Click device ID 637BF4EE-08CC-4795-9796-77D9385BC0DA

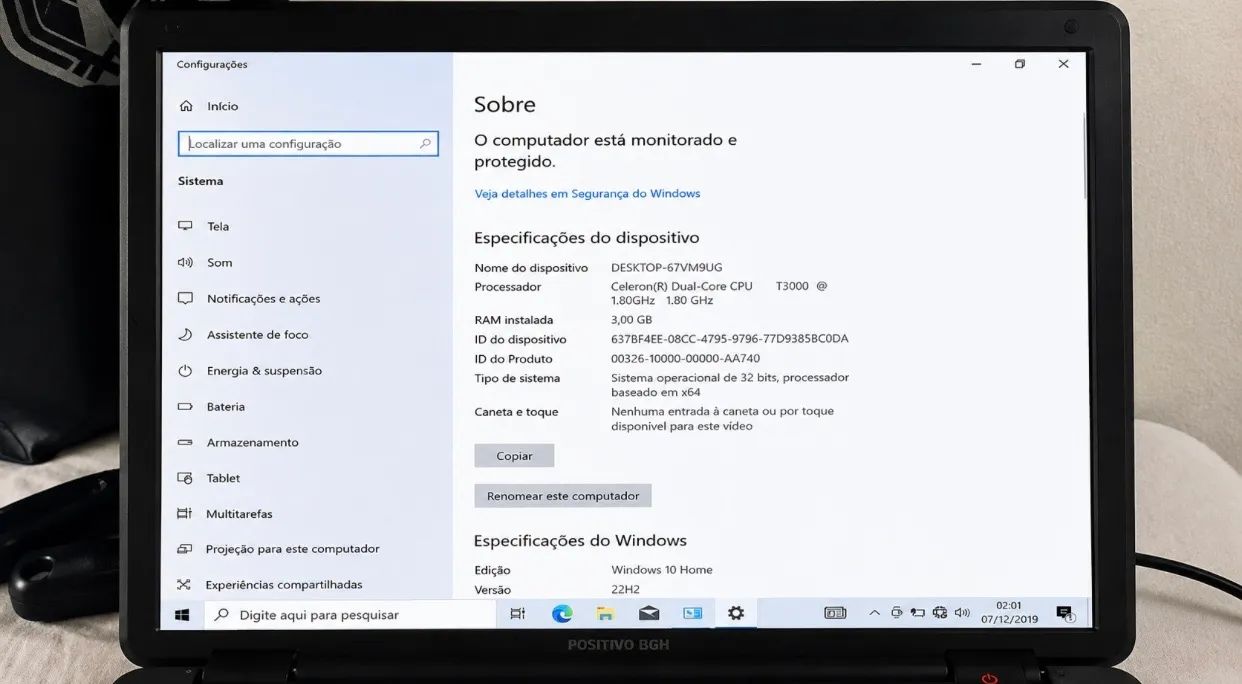tap(730, 339)
